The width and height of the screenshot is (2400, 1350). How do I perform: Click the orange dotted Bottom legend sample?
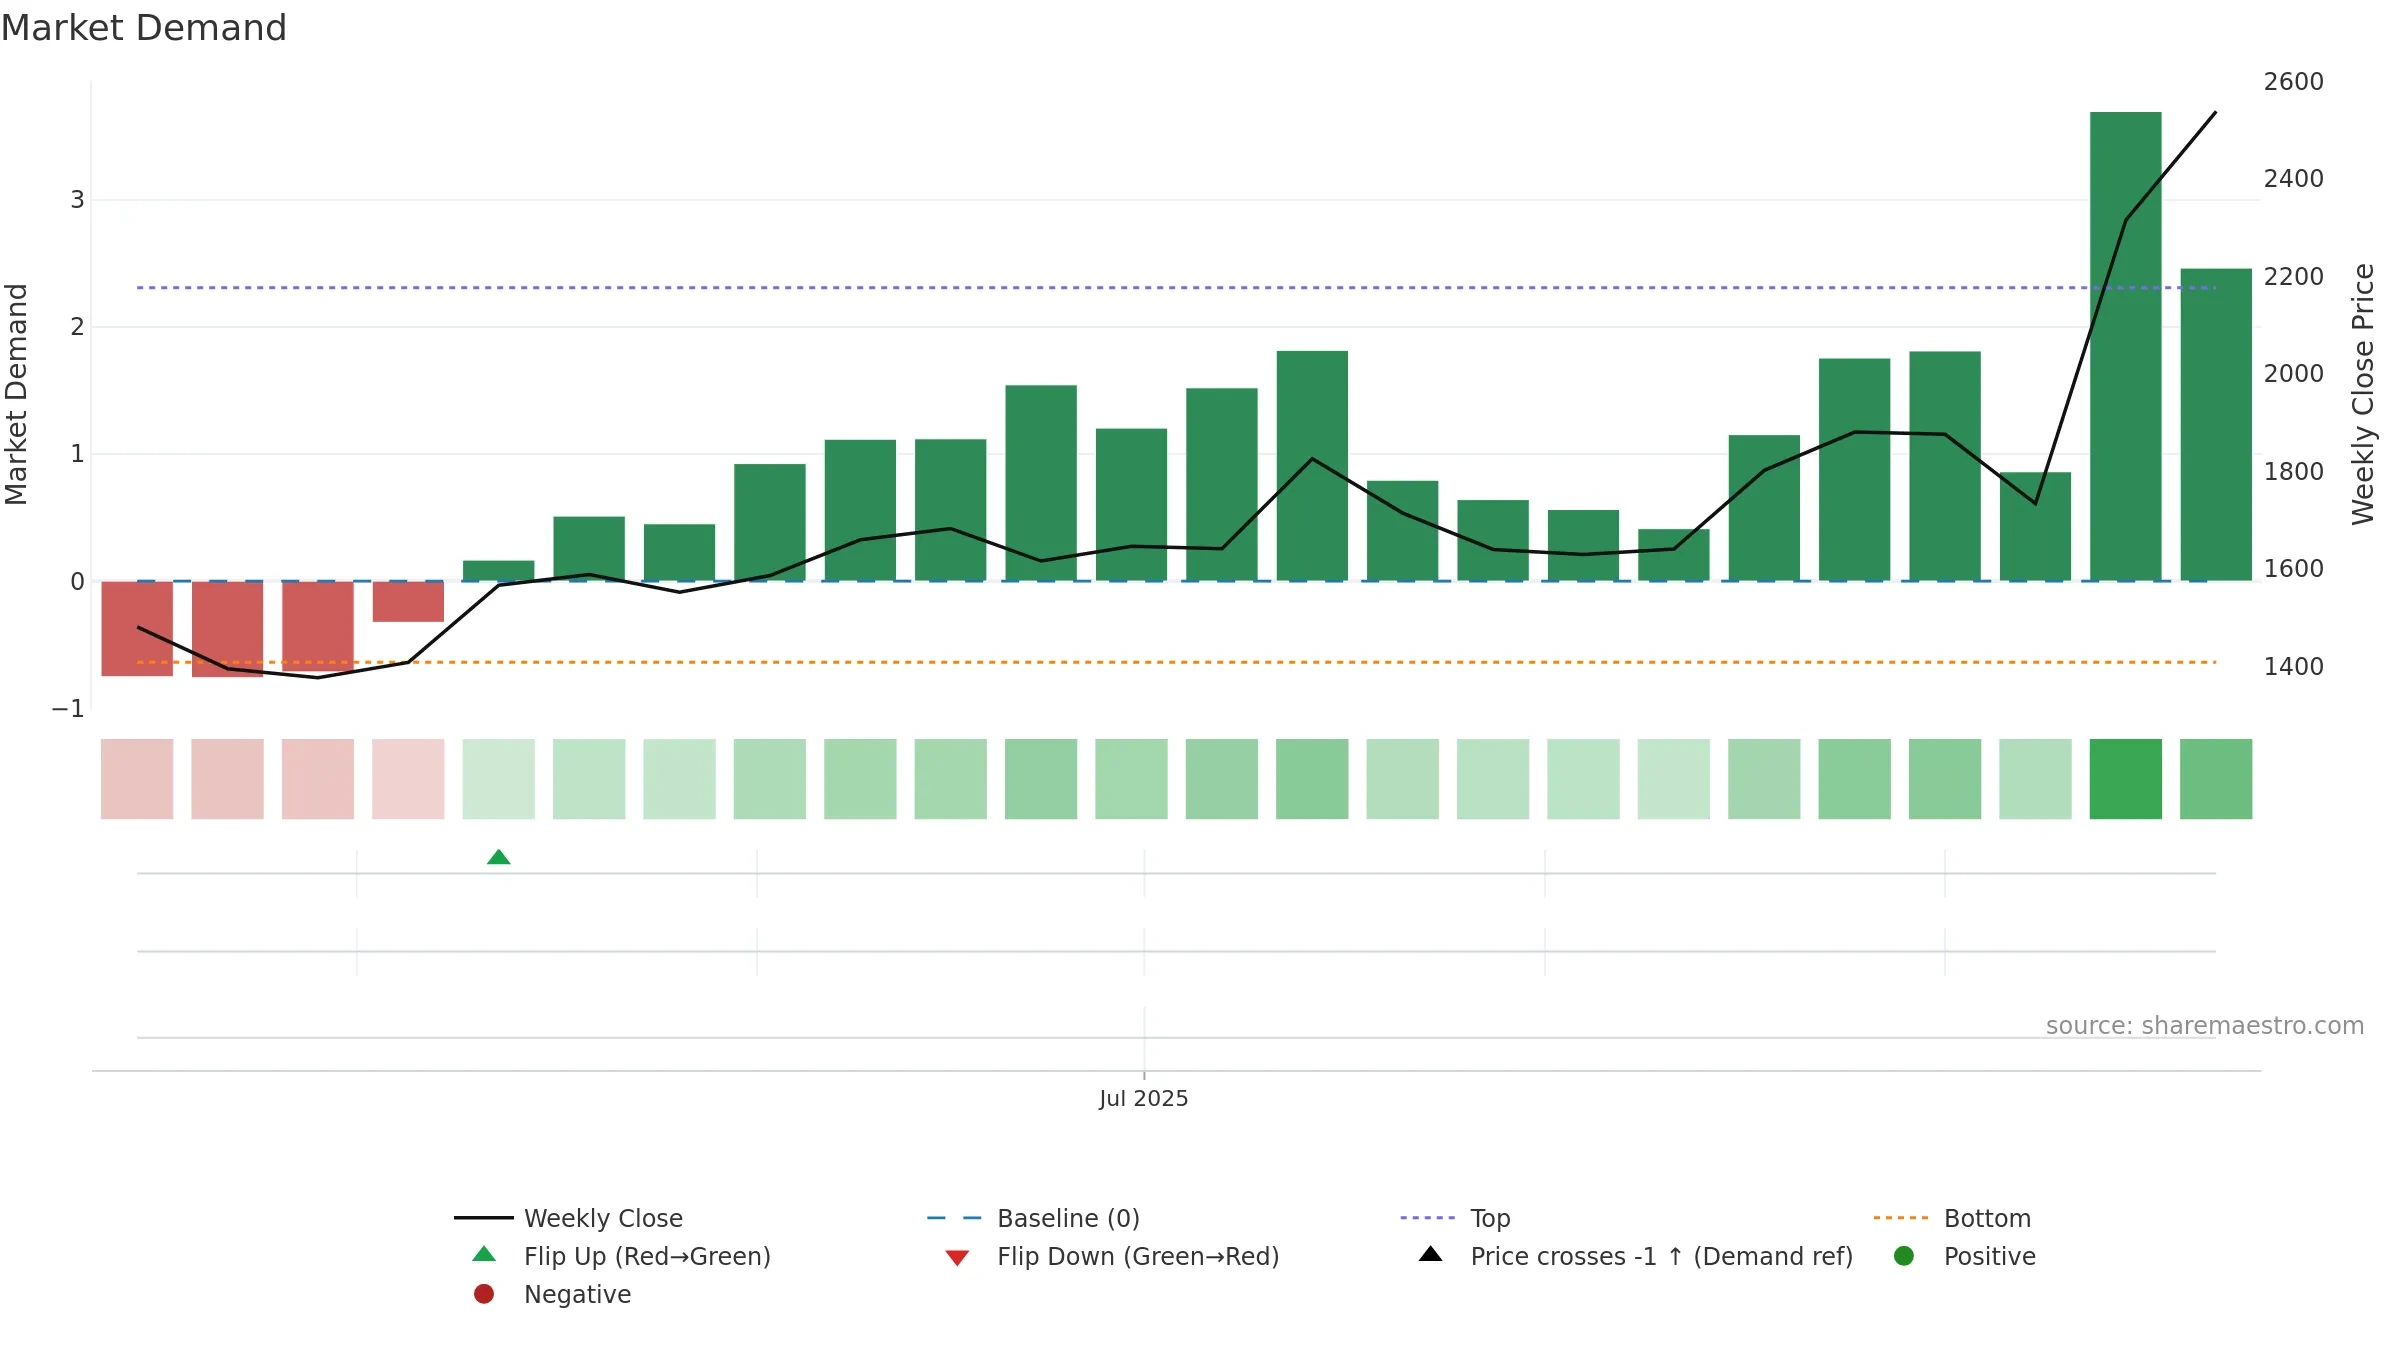click(x=1901, y=1218)
